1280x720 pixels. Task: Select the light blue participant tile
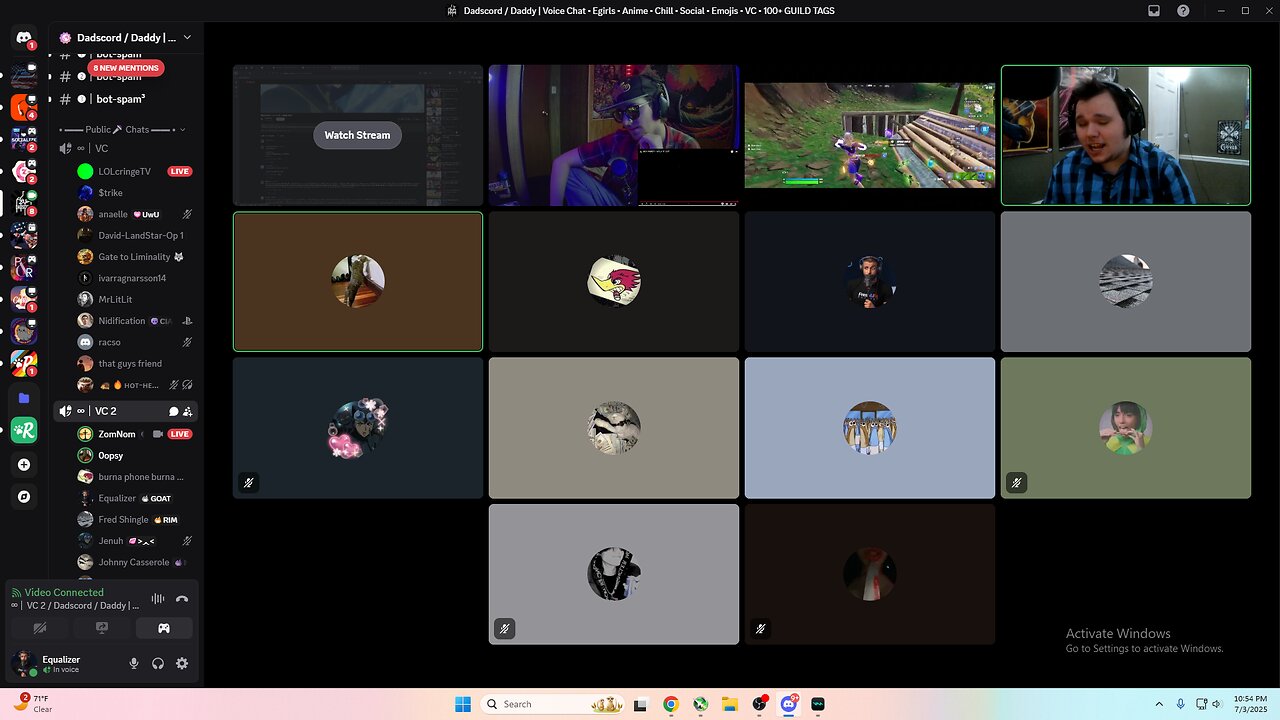point(870,427)
